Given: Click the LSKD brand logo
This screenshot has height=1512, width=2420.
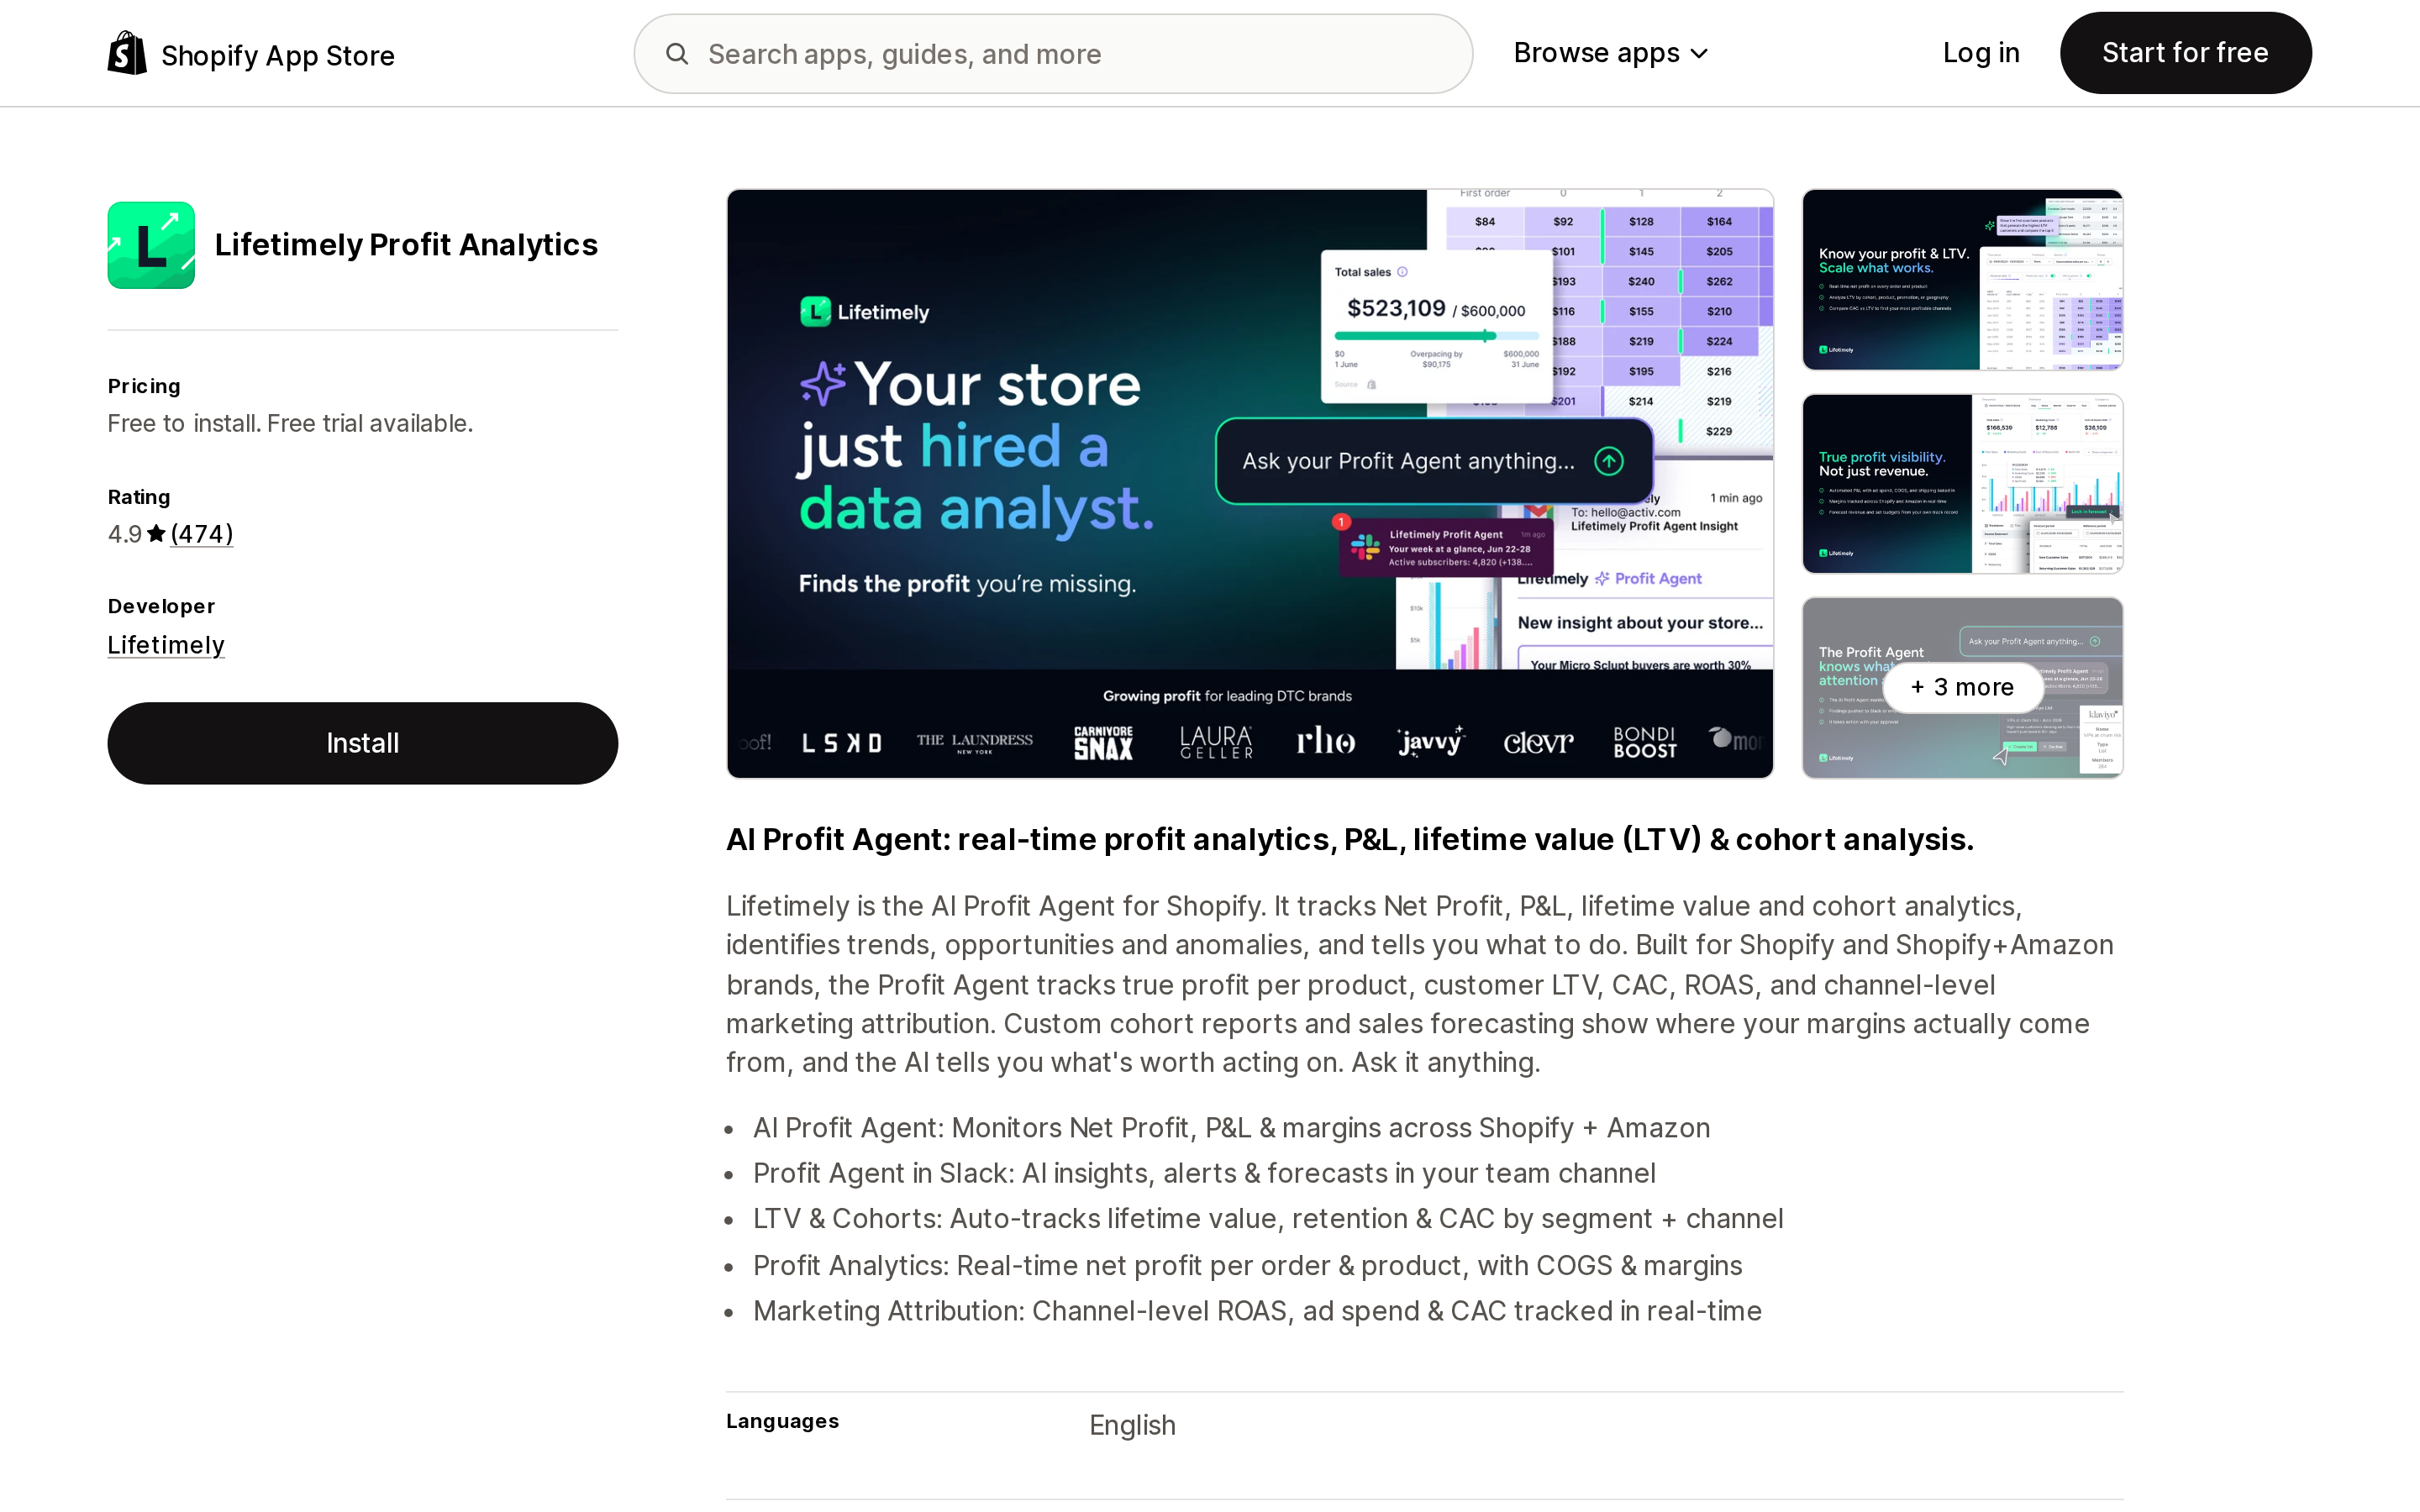Looking at the screenshot, I should click(842, 743).
